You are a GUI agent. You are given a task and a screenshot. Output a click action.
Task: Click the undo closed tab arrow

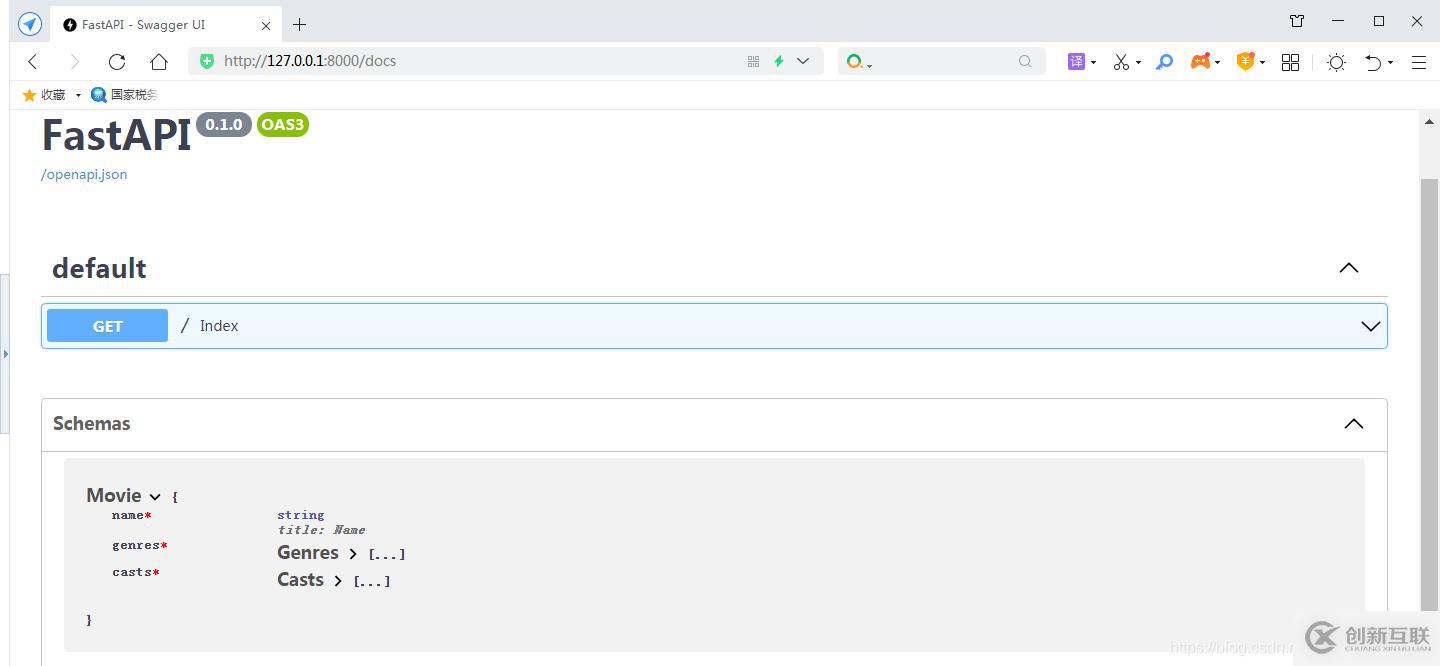point(1373,62)
